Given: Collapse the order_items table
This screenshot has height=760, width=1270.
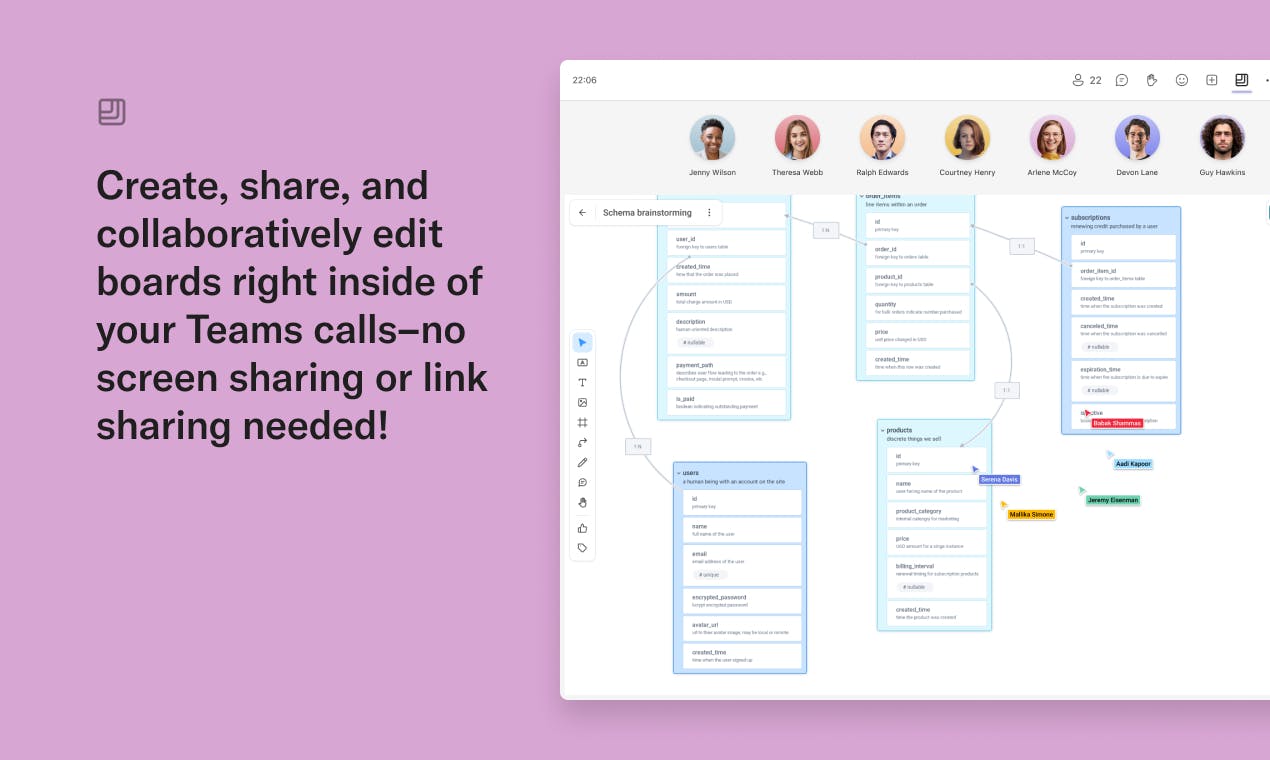Looking at the screenshot, I should click(861, 196).
